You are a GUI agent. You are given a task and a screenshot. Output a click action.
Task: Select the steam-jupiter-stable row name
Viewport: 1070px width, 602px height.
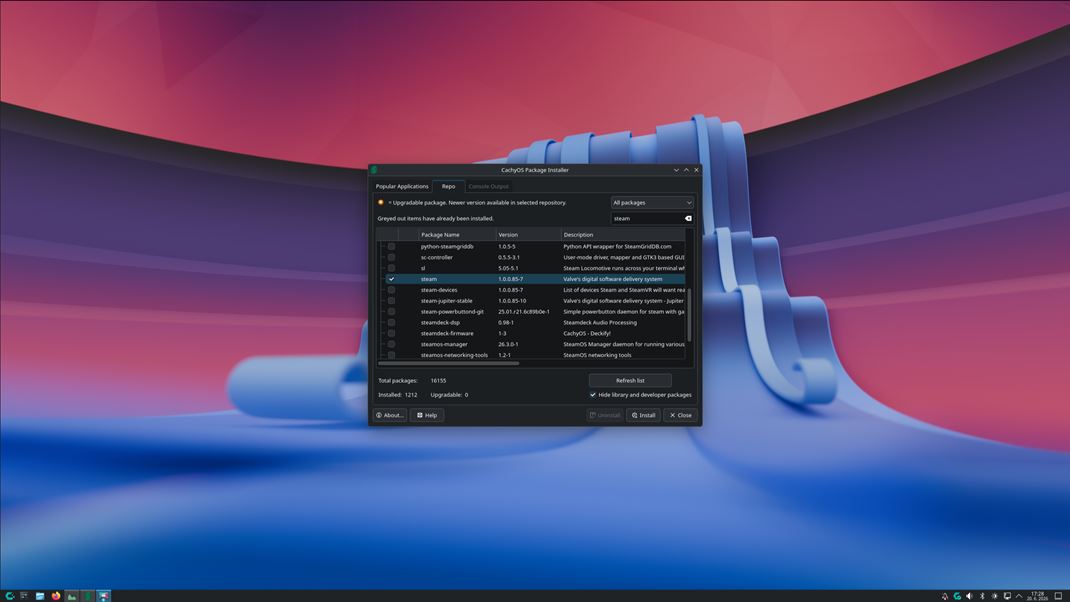(446, 301)
